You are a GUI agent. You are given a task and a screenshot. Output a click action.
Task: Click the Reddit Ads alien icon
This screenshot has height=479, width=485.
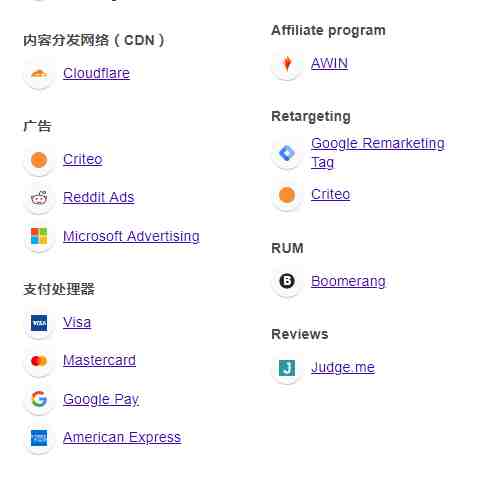coord(39,198)
